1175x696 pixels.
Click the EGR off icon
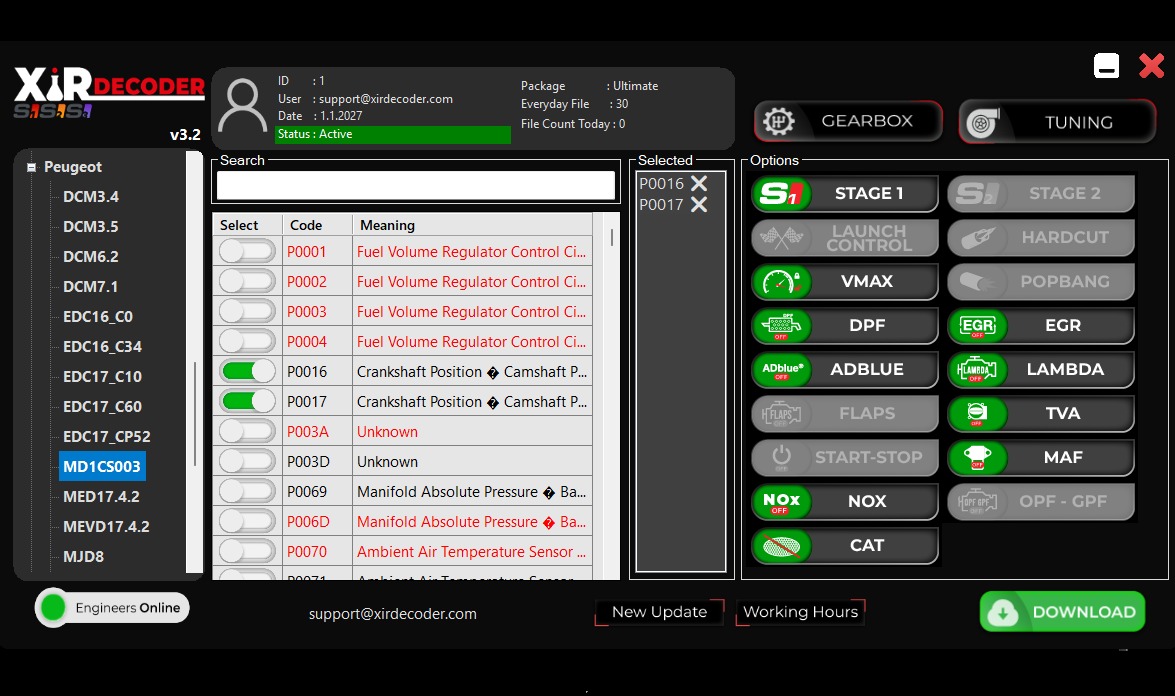[x=977, y=326]
